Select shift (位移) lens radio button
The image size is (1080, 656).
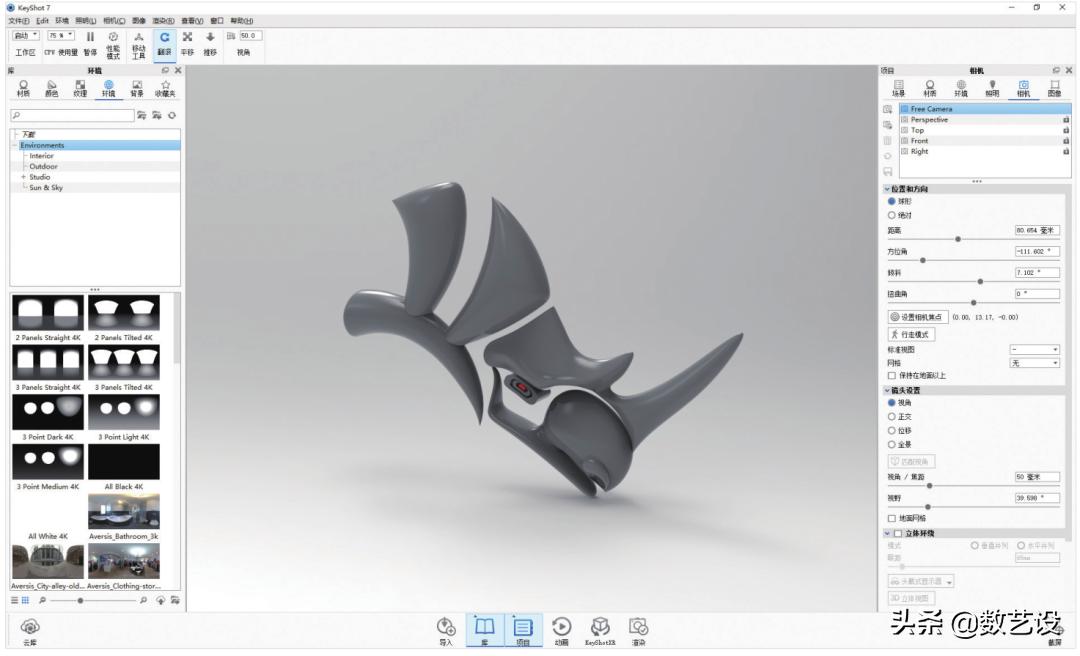click(891, 430)
